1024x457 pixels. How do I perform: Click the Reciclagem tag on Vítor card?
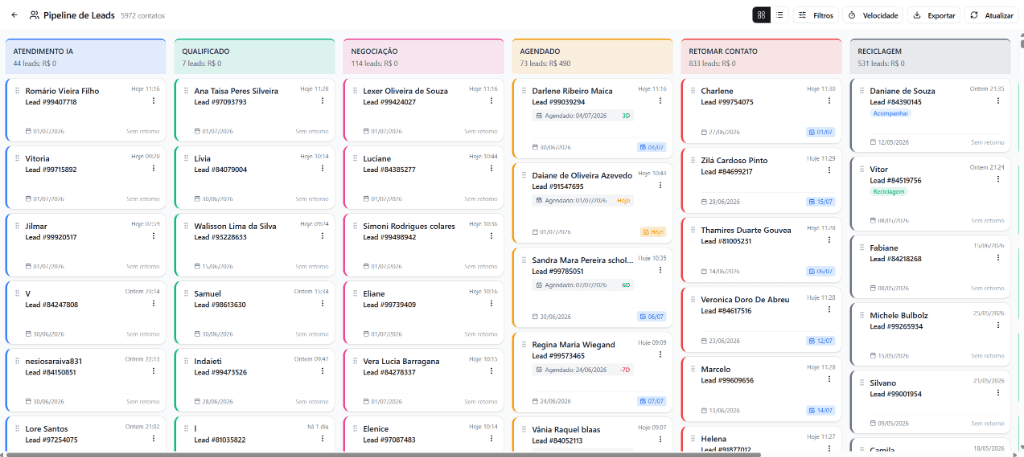point(888,192)
